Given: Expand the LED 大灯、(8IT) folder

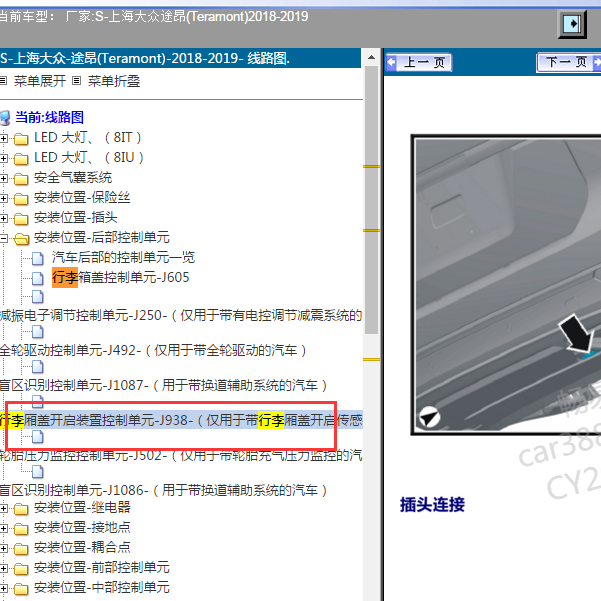Looking at the screenshot, I should (x=3, y=138).
